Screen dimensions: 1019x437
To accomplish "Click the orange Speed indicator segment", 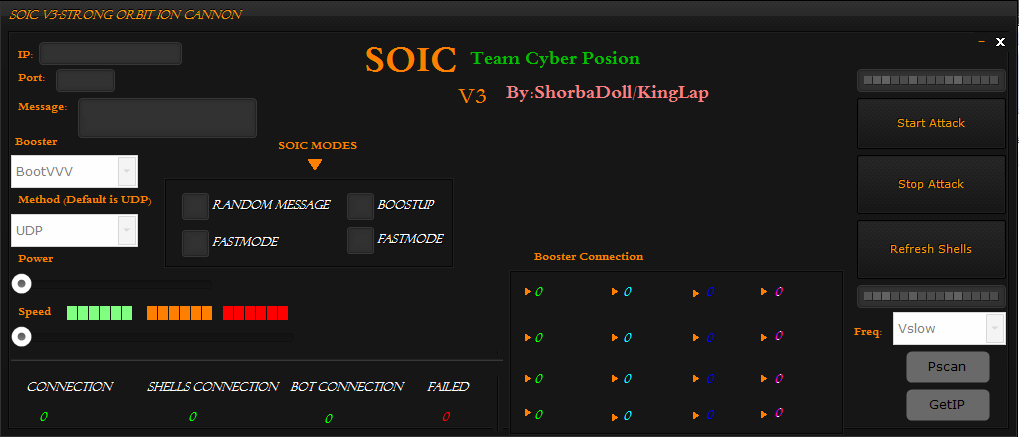I will pyautogui.click(x=179, y=313).
